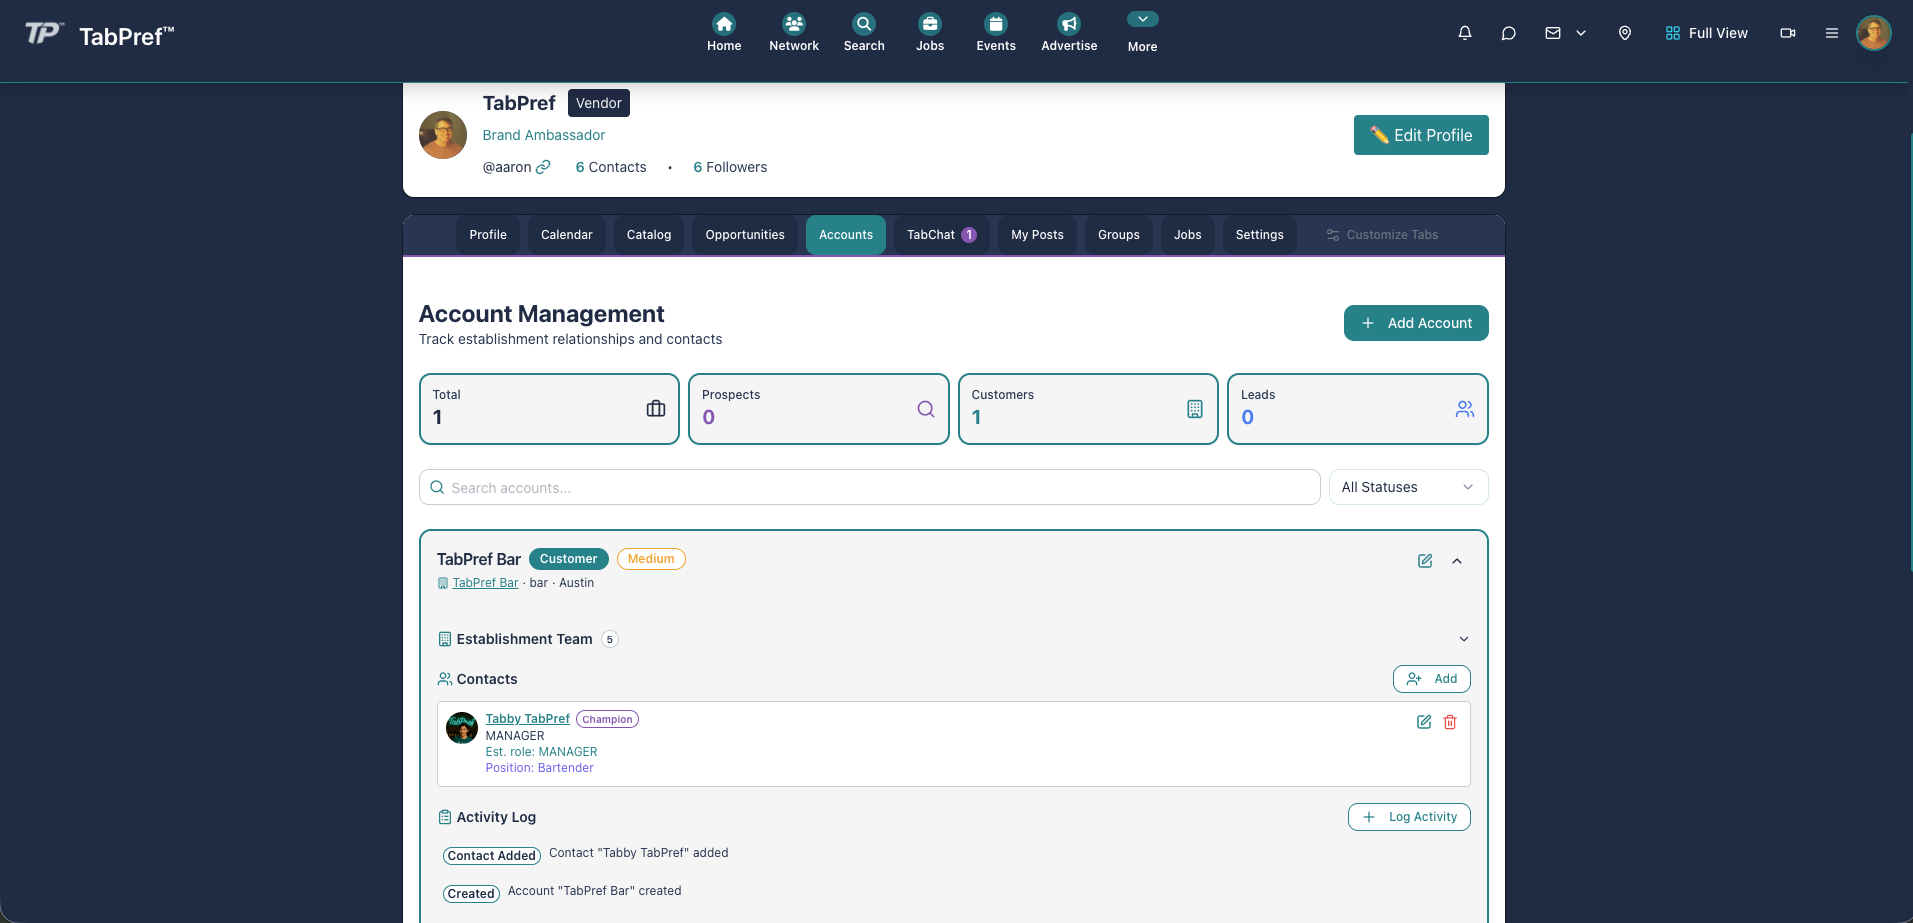Click the Edit Profile button
1913x923 pixels.
coord(1421,135)
